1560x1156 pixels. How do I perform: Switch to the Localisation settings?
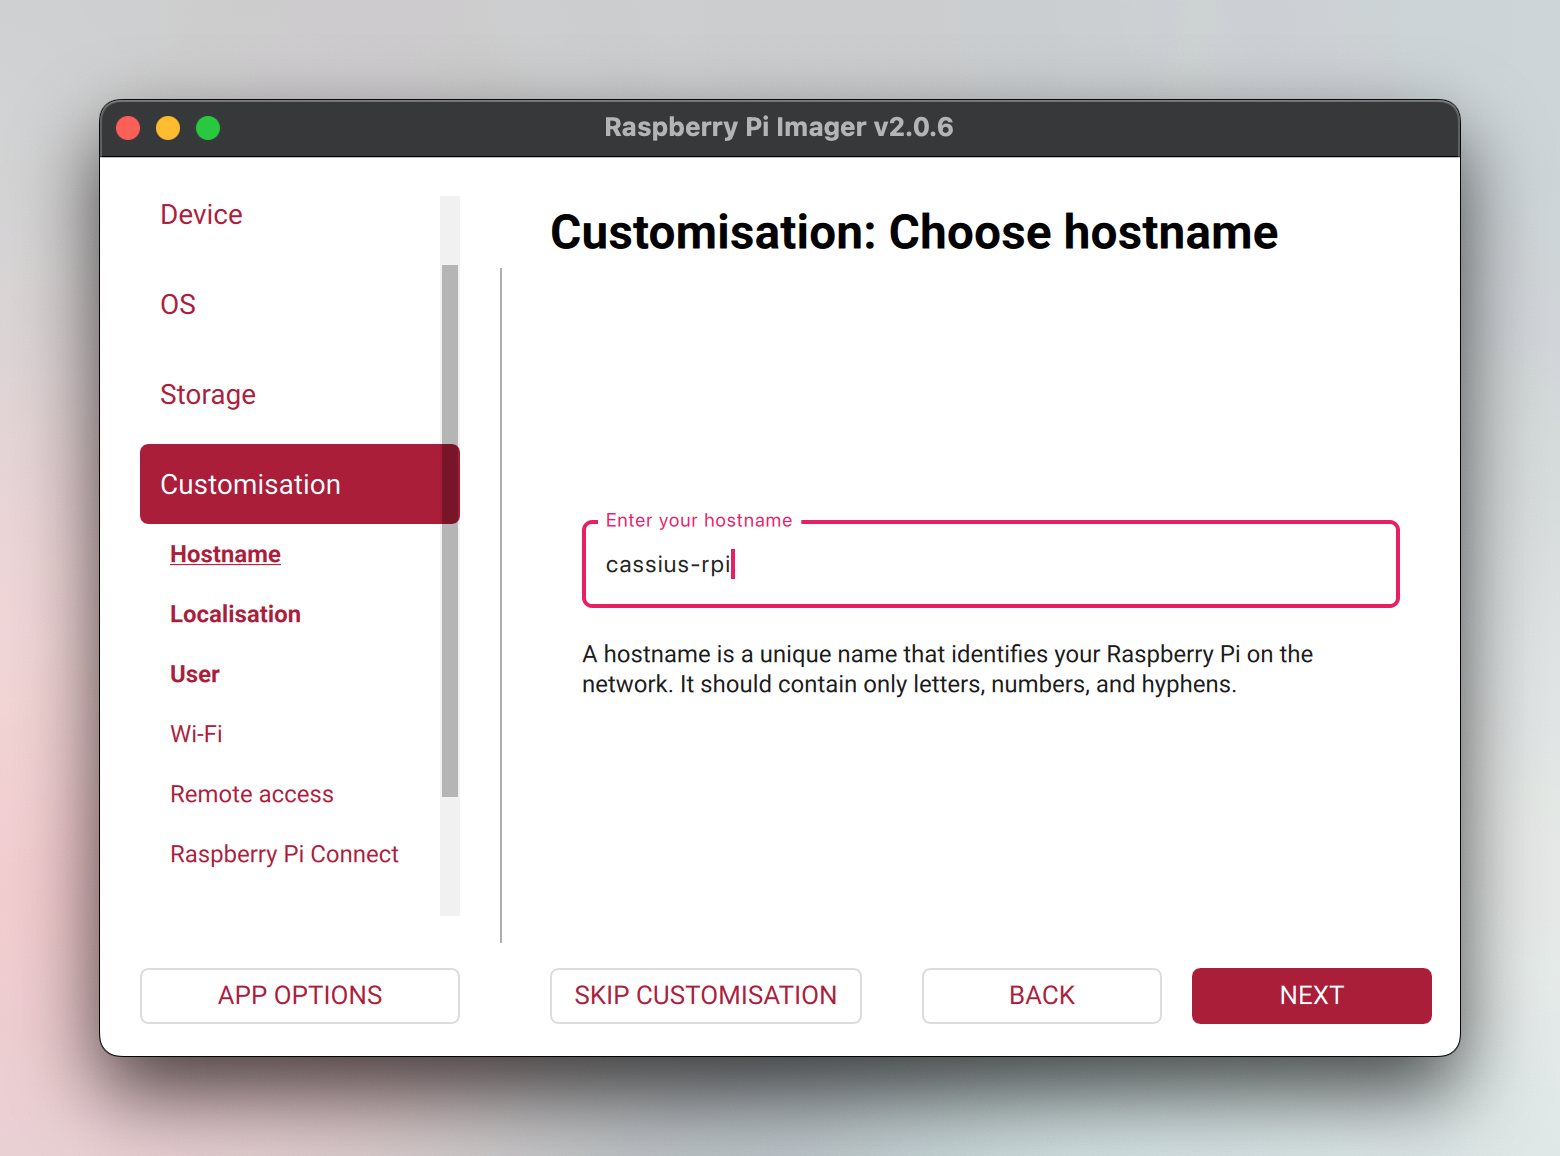235,613
